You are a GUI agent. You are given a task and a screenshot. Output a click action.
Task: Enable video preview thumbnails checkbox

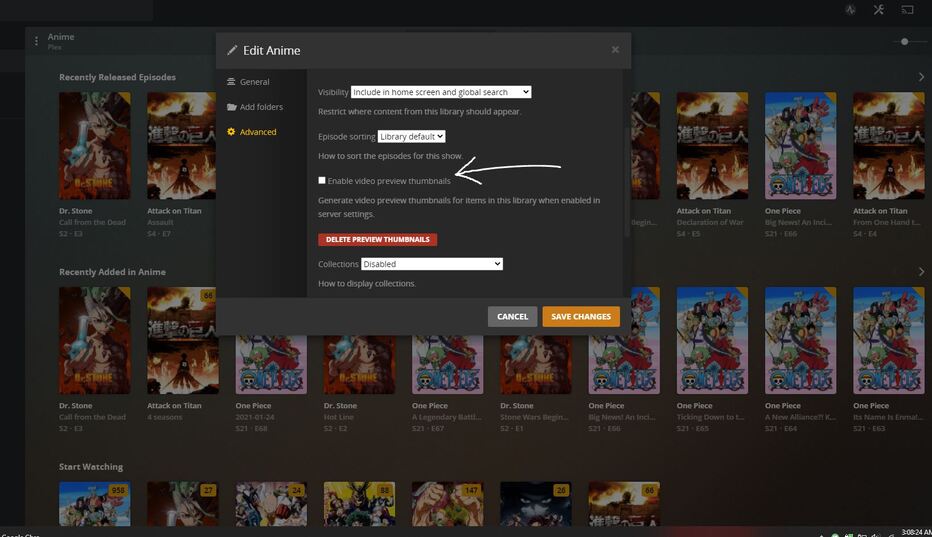322,180
